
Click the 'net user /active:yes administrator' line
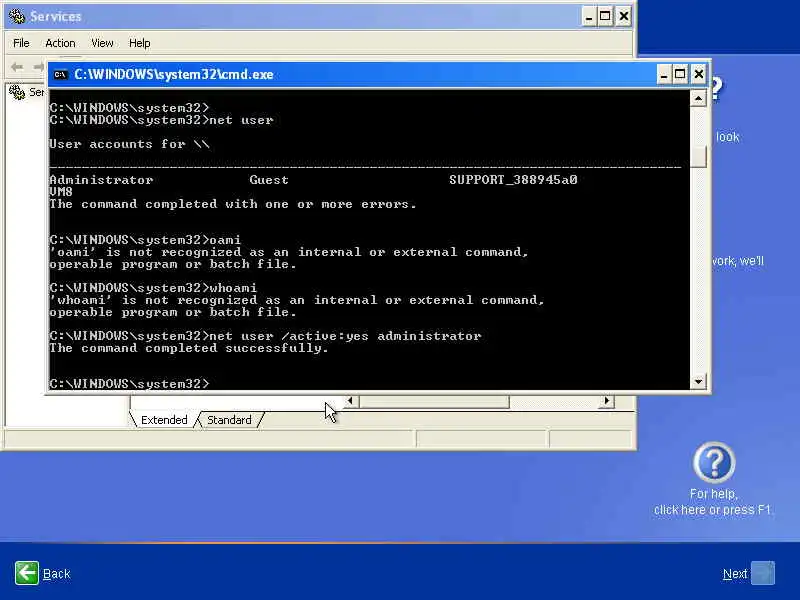265,336
